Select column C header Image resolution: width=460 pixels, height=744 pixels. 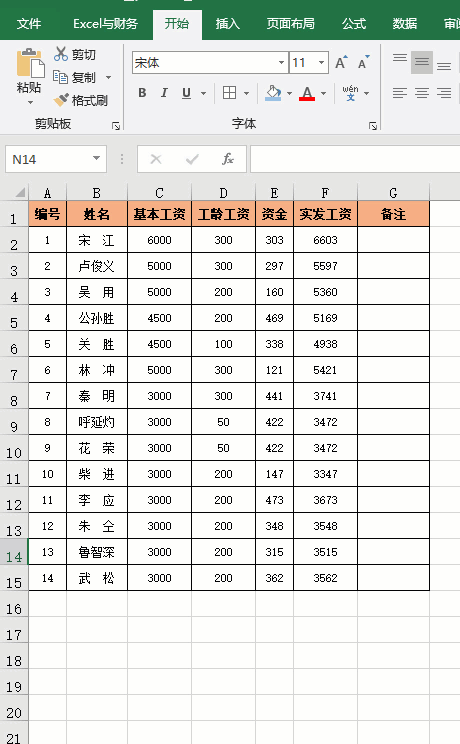click(160, 193)
